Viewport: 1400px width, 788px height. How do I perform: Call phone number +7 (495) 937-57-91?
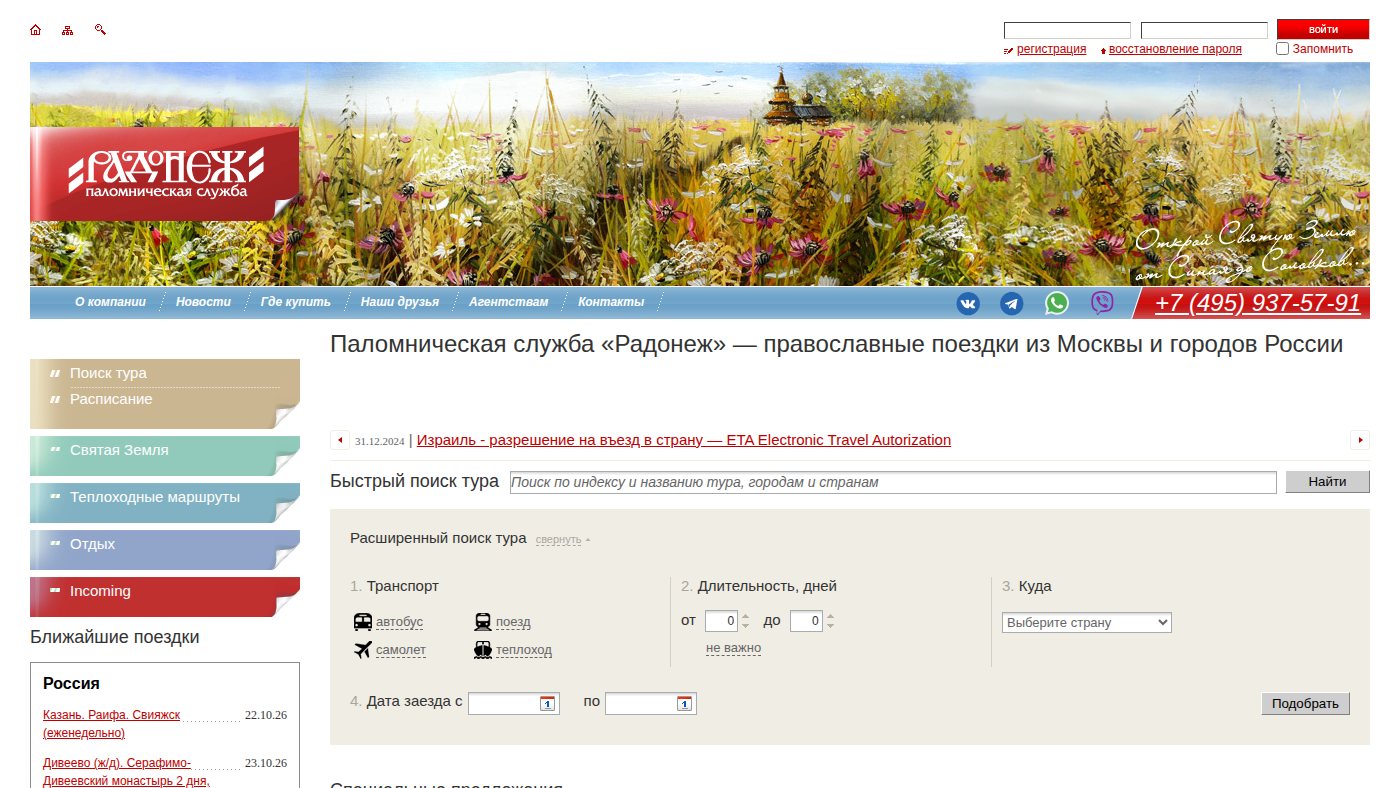(x=1257, y=303)
